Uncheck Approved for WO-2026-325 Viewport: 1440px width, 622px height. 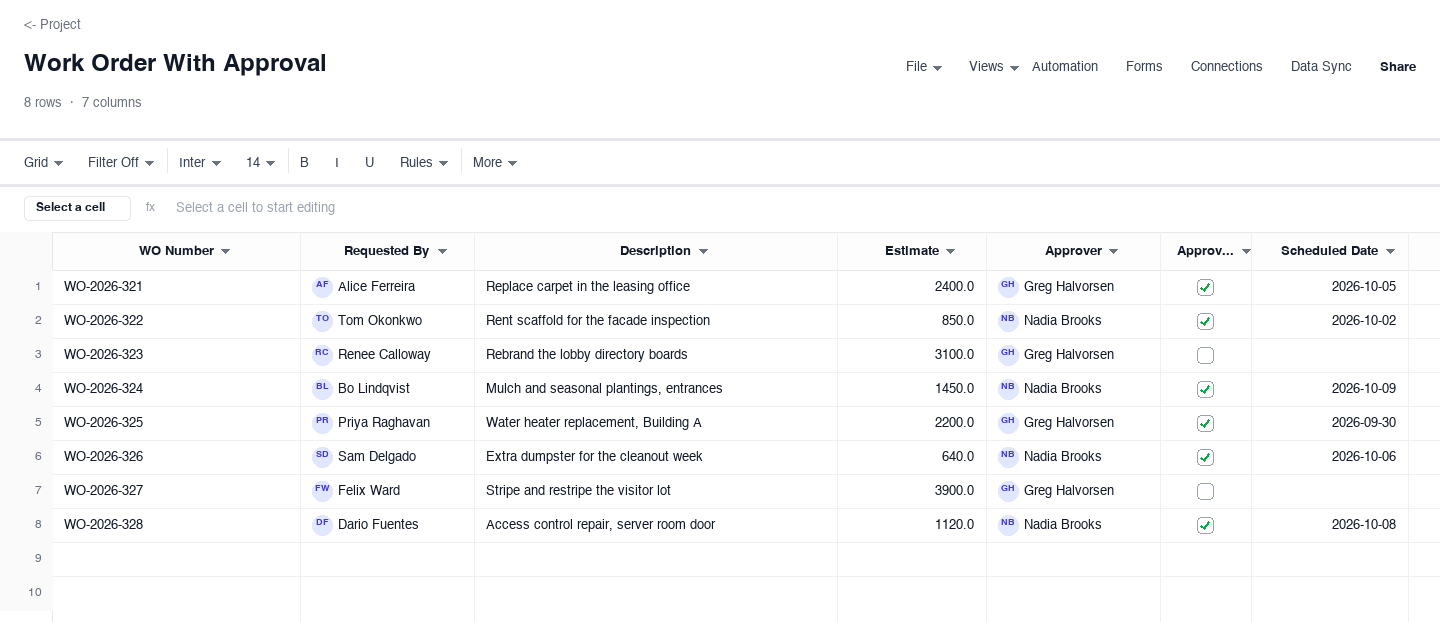(1205, 423)
